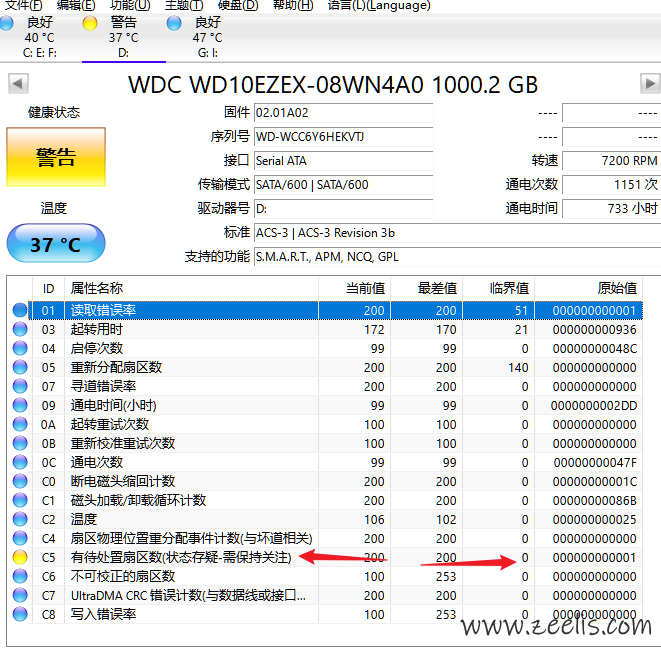Image resolution: width=661 pixels, height=650 pixels.
Task: Click the ID column header
Action: click(x=48, y=289)
